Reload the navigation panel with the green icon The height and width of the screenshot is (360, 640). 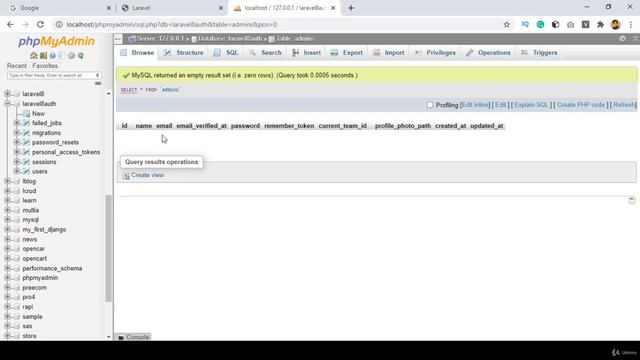[x=81, y=56]
